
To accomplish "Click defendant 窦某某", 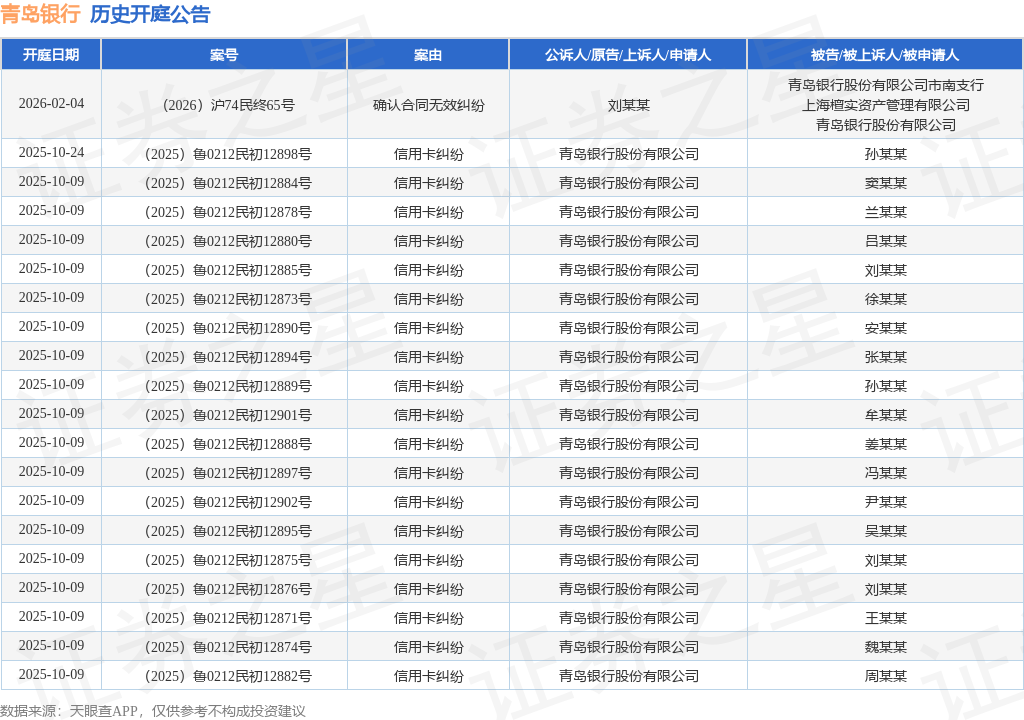I will [886, 183].
